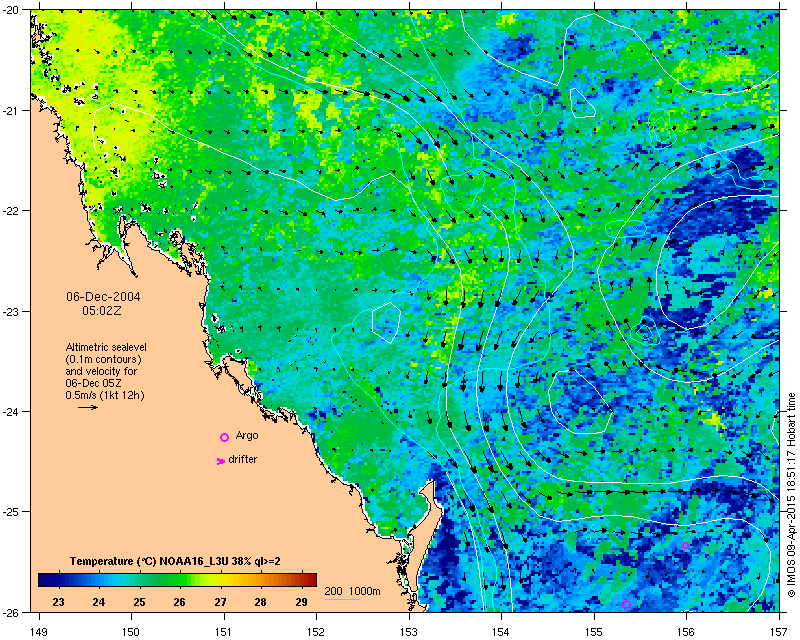Click the latitude axis label '-23'
This screenshot has width=800, height=640.
[10, 311]
